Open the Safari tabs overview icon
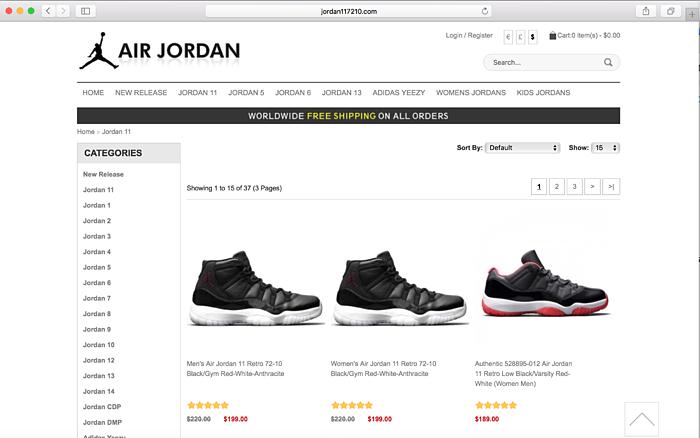Screen dimensions: 700x438 pyautogui.click(x=670, y=11)
